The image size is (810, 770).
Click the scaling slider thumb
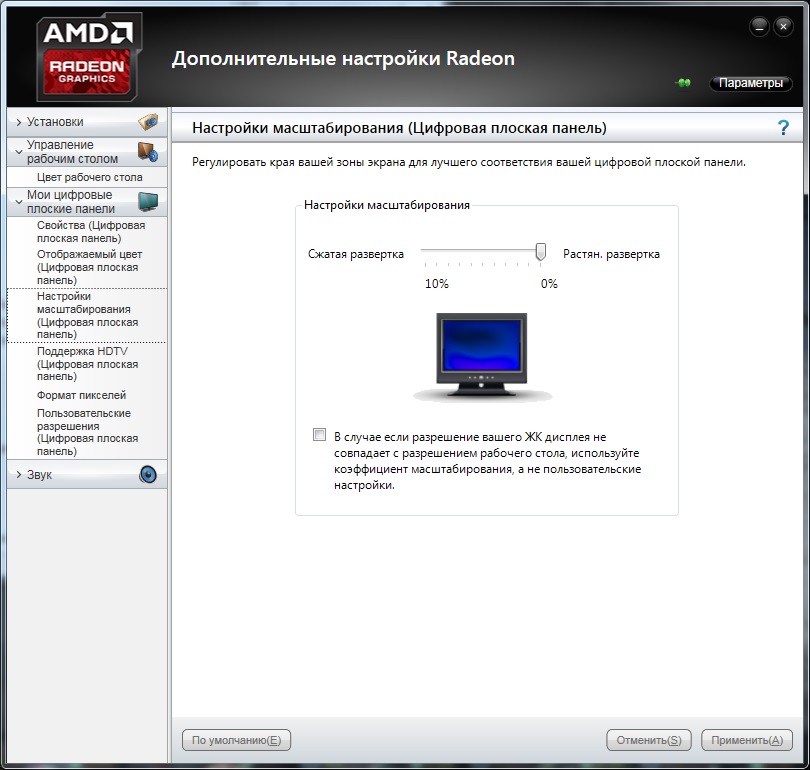pos(541,252)
